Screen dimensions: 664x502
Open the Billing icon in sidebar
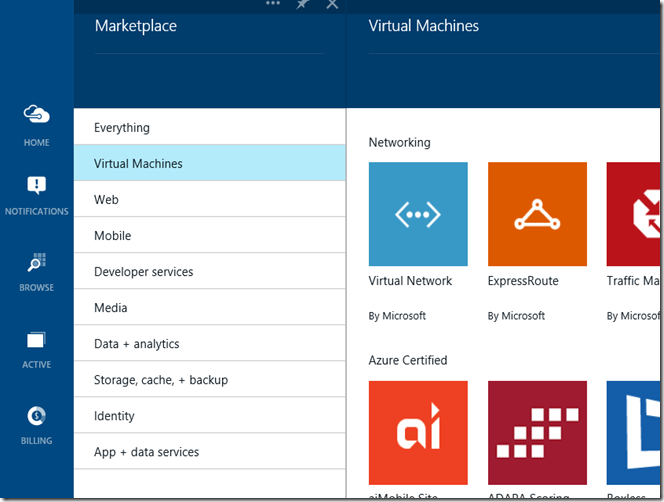point(37,416)
